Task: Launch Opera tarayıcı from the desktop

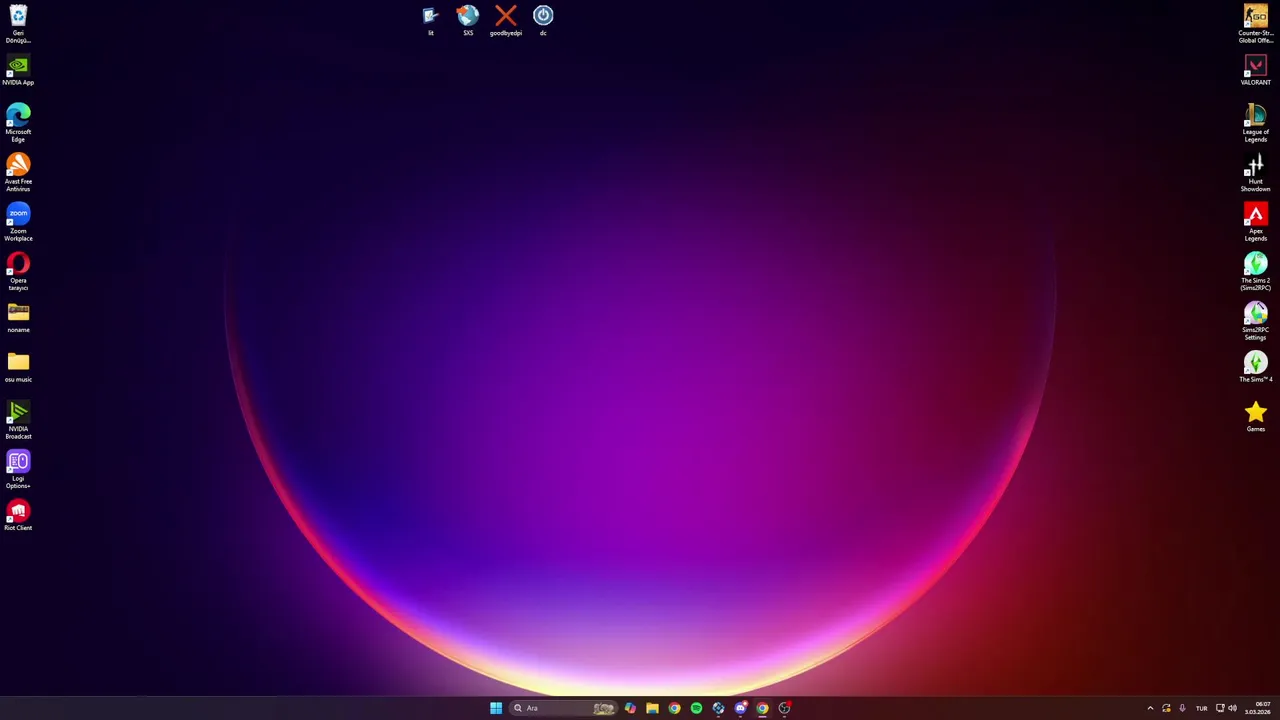Action: pos(18,271)
